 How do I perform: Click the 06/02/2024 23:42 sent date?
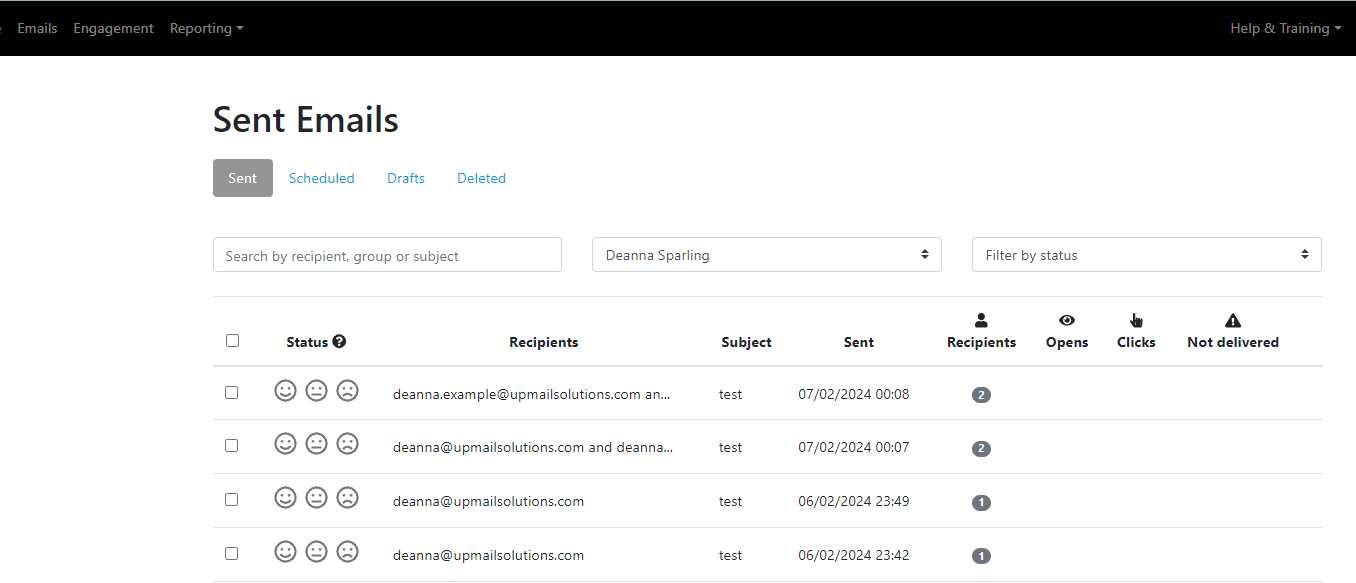(x=854, y=555)
